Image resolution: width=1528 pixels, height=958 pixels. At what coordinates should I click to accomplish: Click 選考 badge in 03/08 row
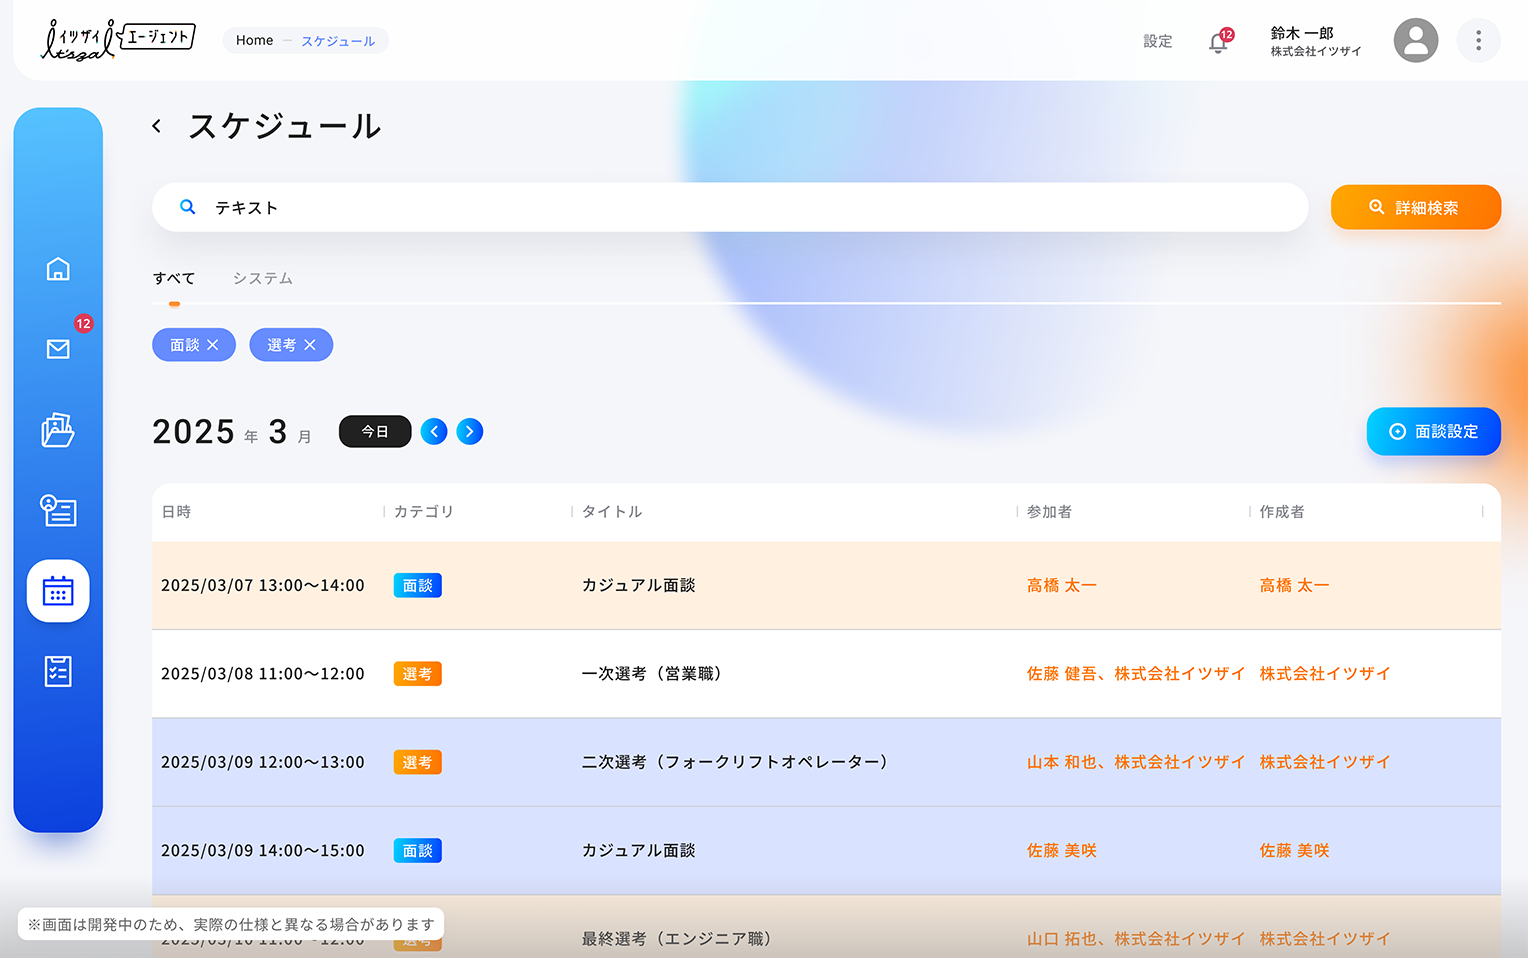(x=417, y=674)
